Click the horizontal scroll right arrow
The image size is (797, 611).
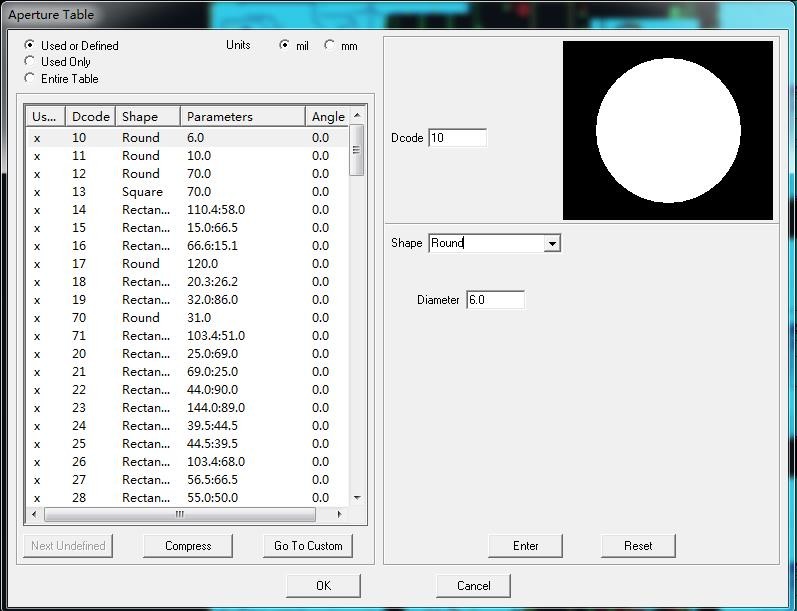tap(339, 514)
